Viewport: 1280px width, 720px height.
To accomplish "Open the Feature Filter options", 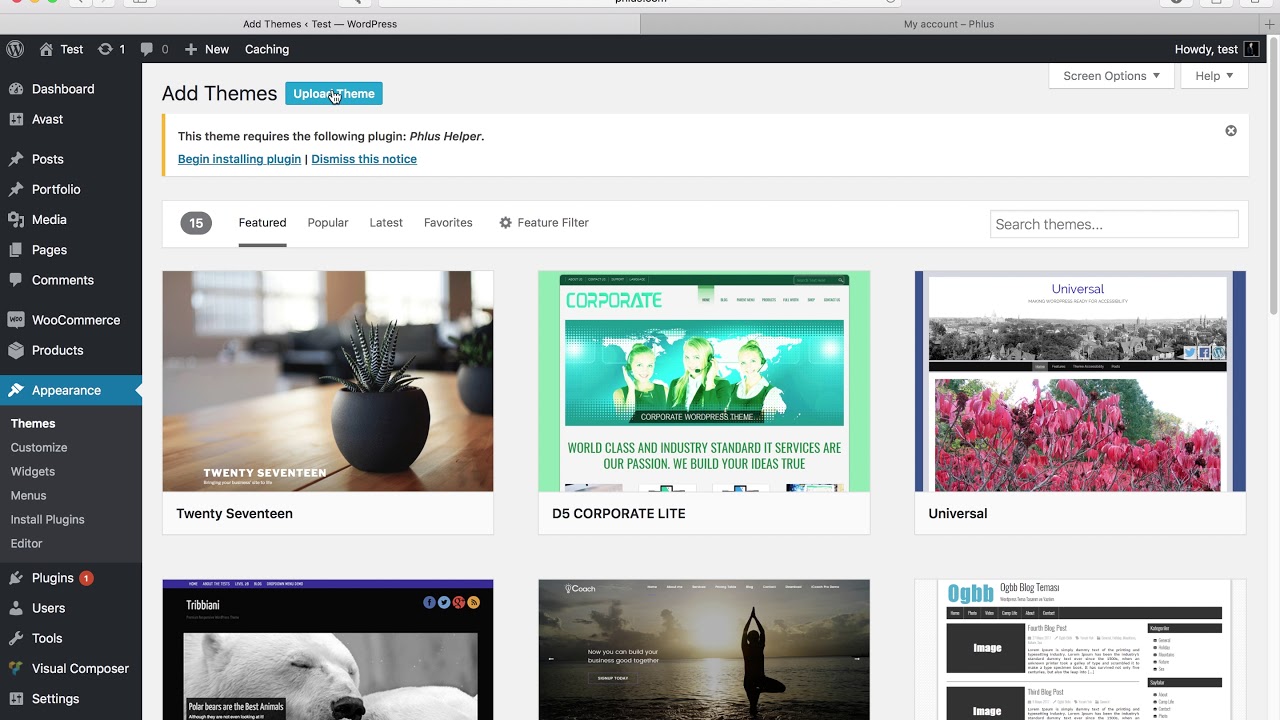I will pos(543,223).
